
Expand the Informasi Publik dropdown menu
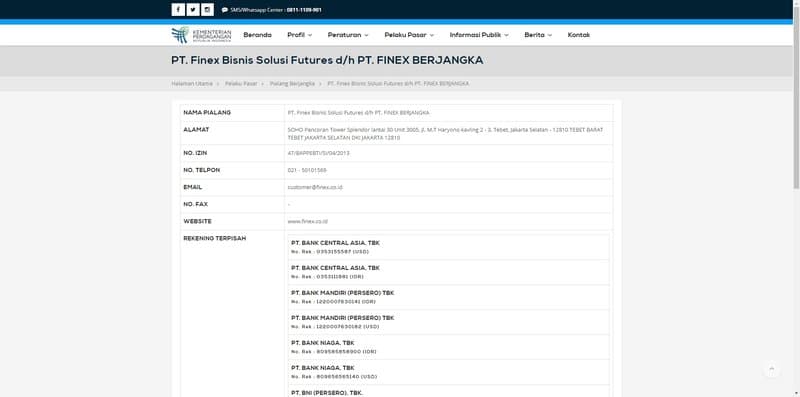pos(479,35)
